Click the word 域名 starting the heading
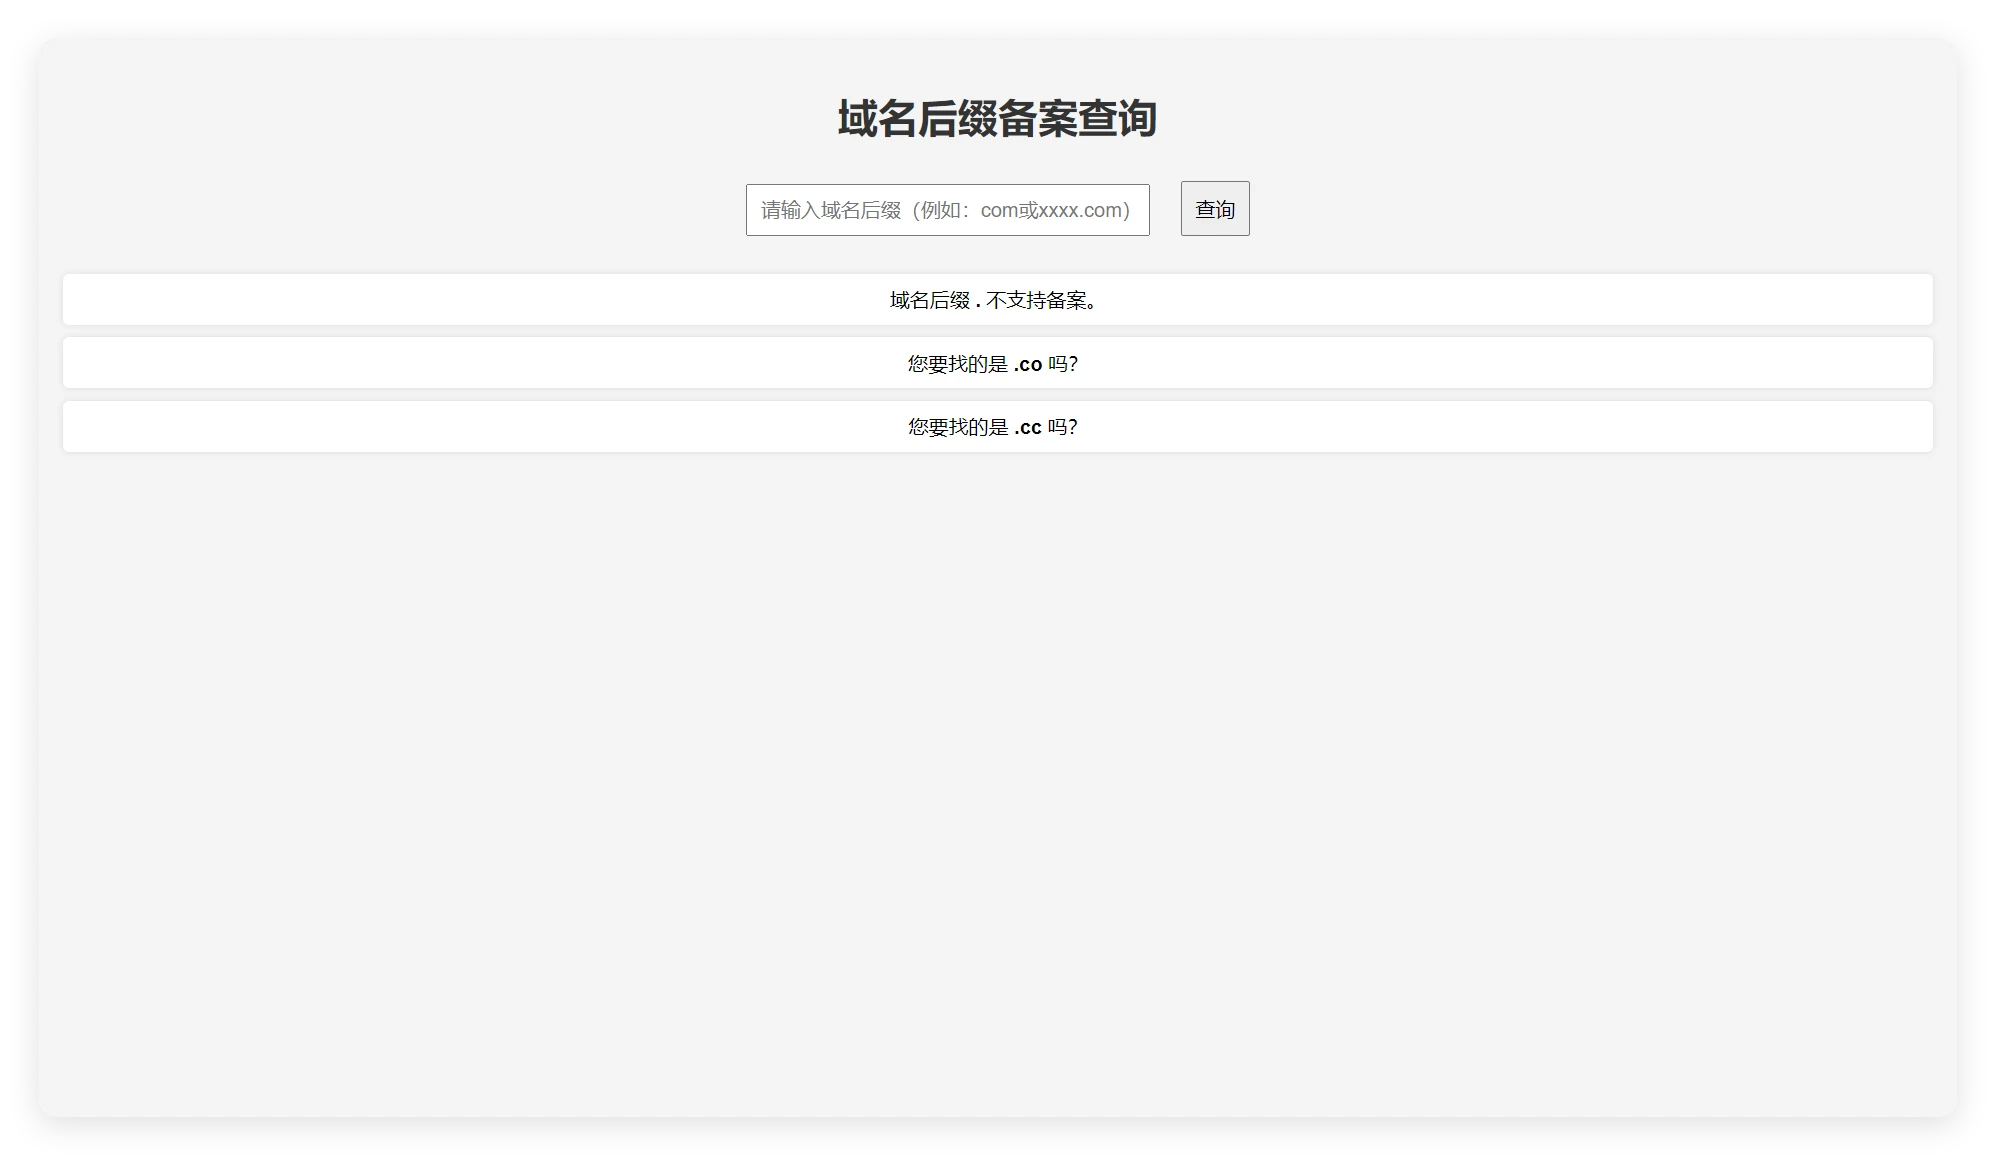The height and width of the screenshot is (1155, 1995). click(876, 119)
